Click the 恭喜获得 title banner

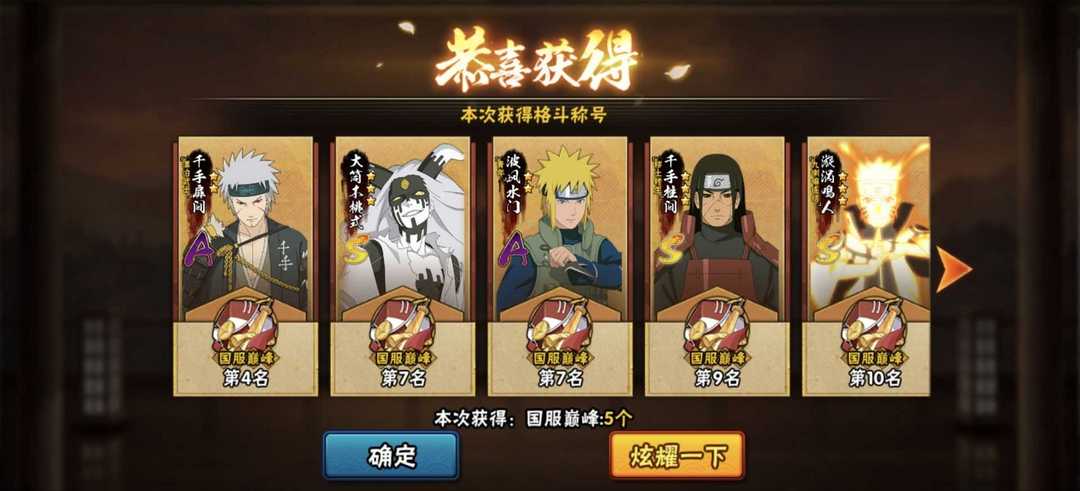click(538, 61)
